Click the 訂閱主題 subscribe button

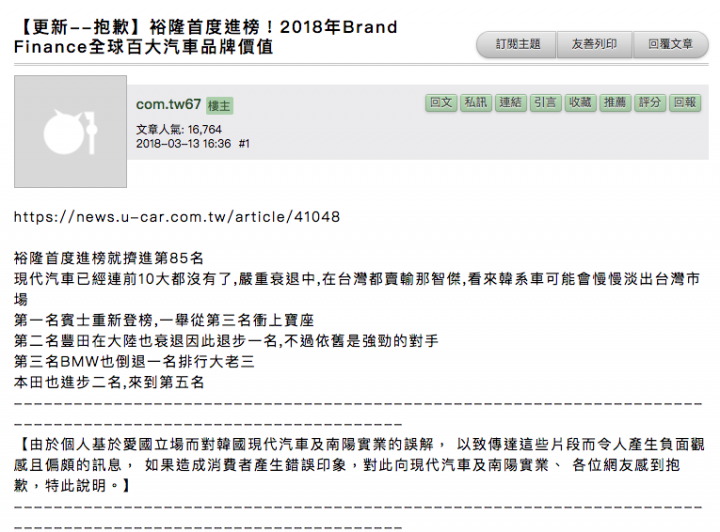point(517,45)
